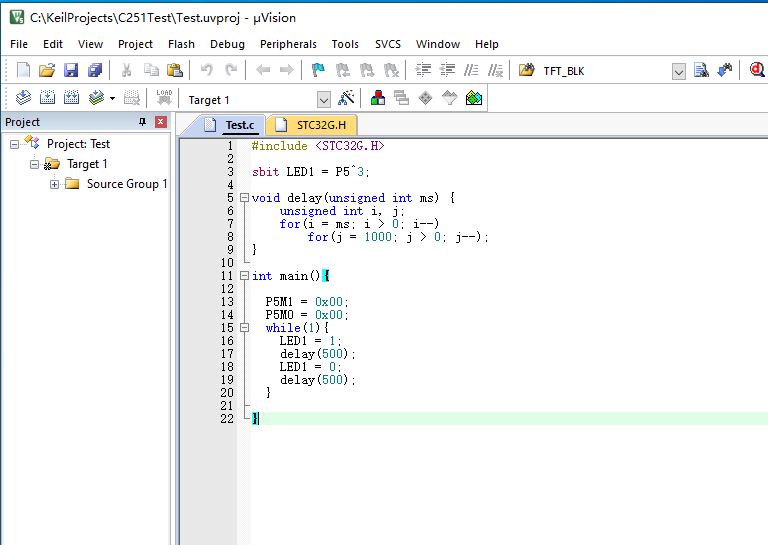Start debug session icon

tap(757, 71)
